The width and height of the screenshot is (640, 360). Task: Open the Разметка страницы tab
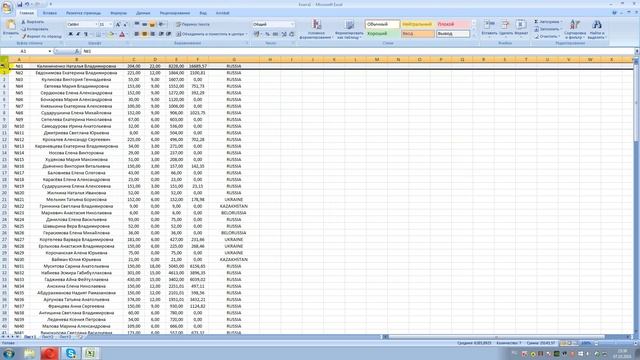83,13
